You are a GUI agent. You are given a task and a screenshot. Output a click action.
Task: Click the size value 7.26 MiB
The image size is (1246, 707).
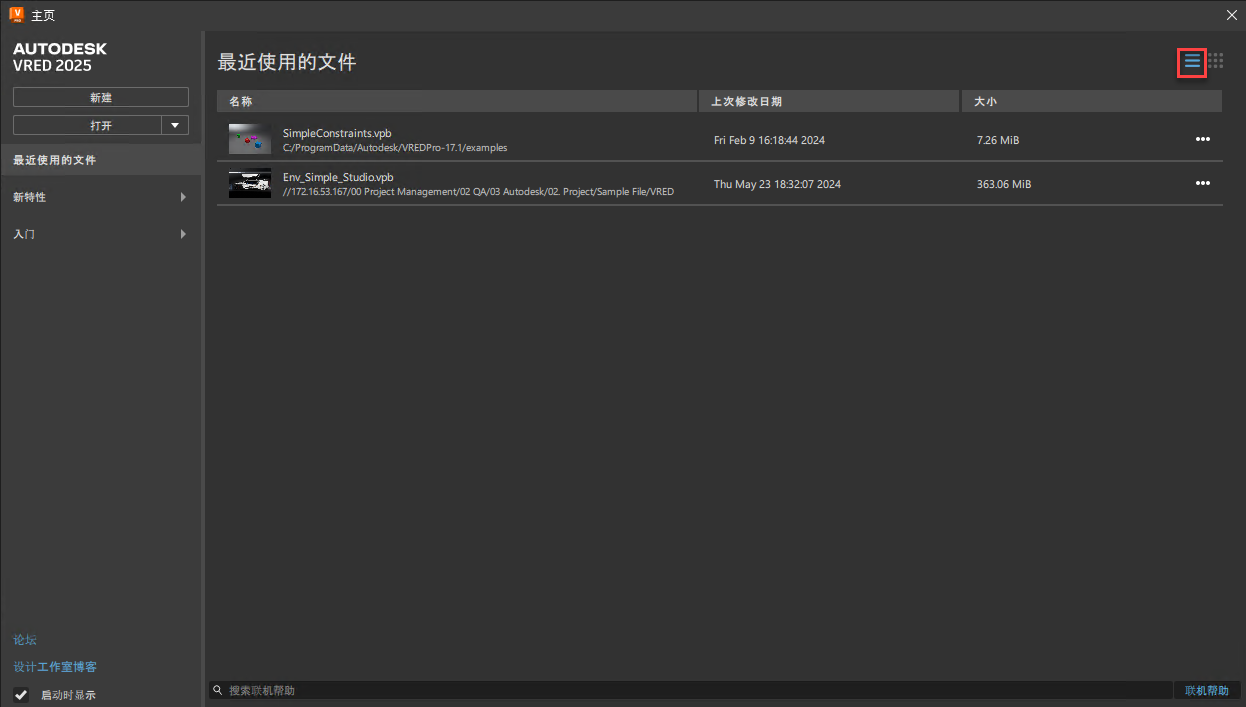(x=998, y=140)
